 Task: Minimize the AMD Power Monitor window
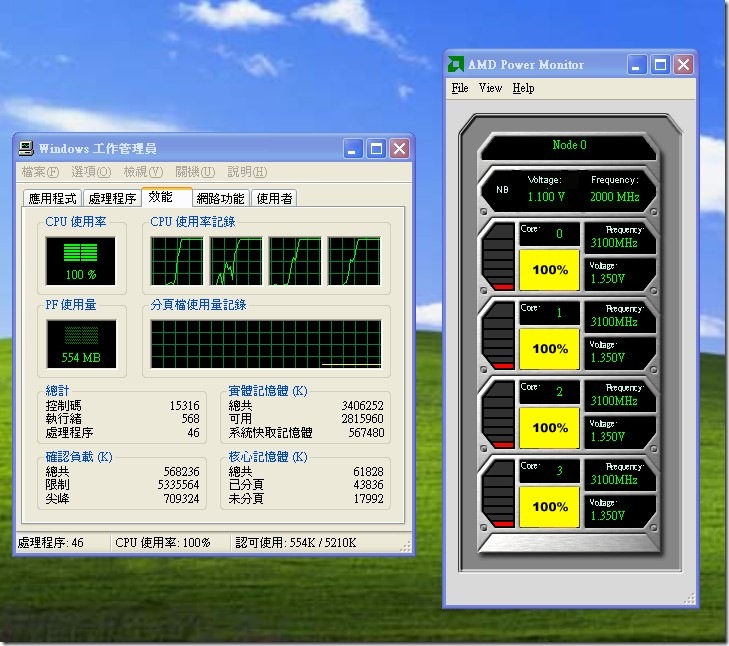coord(636,65)
